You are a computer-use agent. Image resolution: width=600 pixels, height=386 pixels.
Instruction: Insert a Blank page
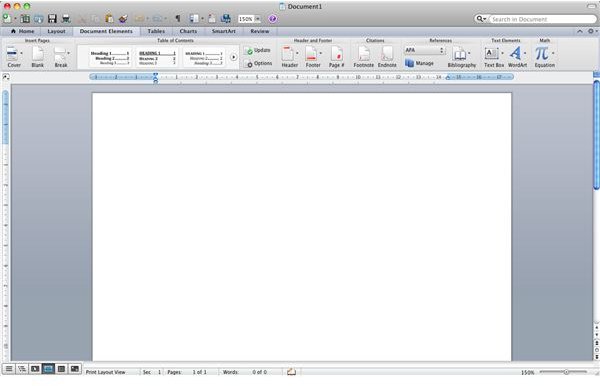[x=38, y=56]
